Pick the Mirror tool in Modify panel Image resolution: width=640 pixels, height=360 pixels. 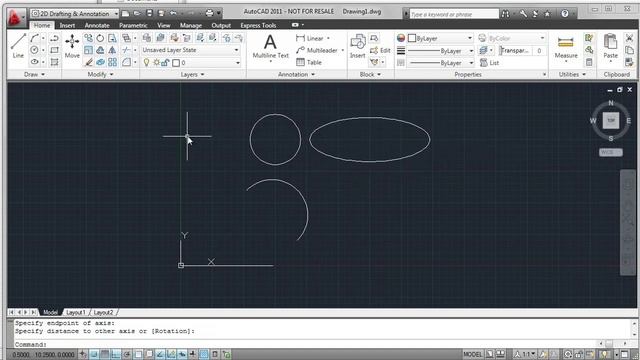click(x=113, y=50)
